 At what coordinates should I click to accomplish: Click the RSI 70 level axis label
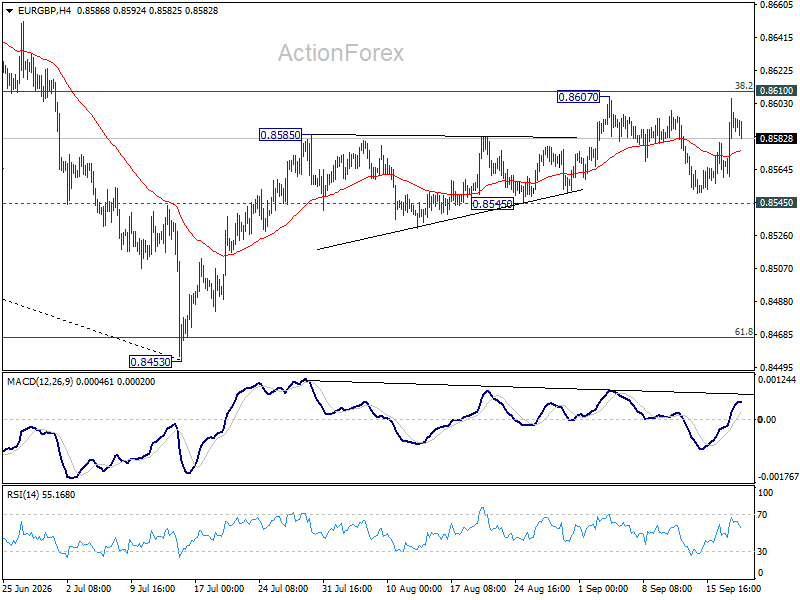click(x=762, y=515)
